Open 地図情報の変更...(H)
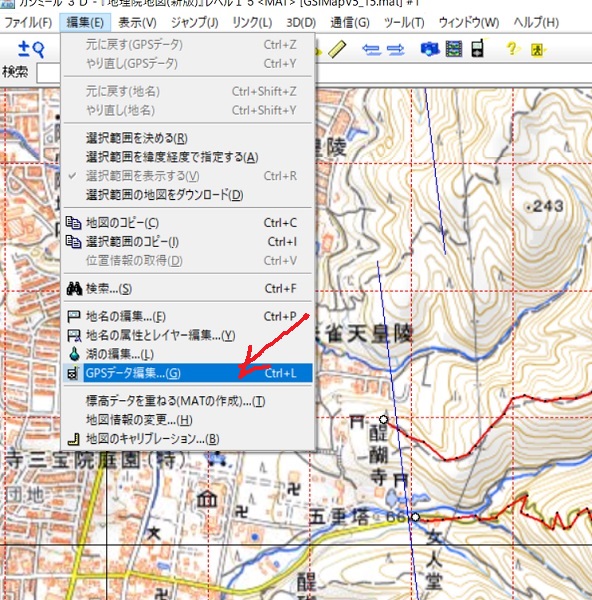Viewport: 592px width, 600px height. pyautogui.click(x=188, y=420)
